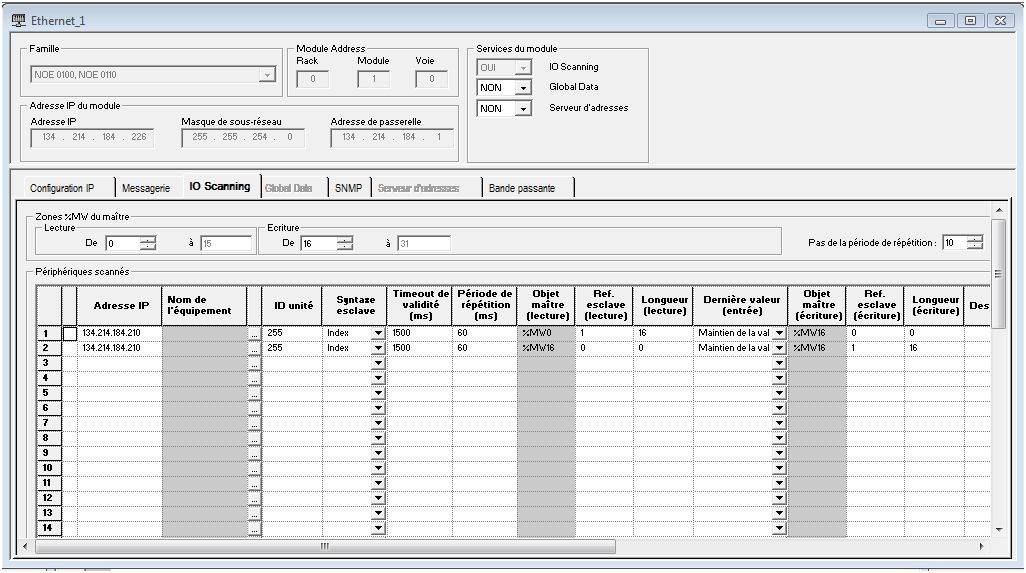The width and height of the screenshot is (1026, 573).
Task: Open the IO Scanning service dropdown
Action: [x=523, y=67]
